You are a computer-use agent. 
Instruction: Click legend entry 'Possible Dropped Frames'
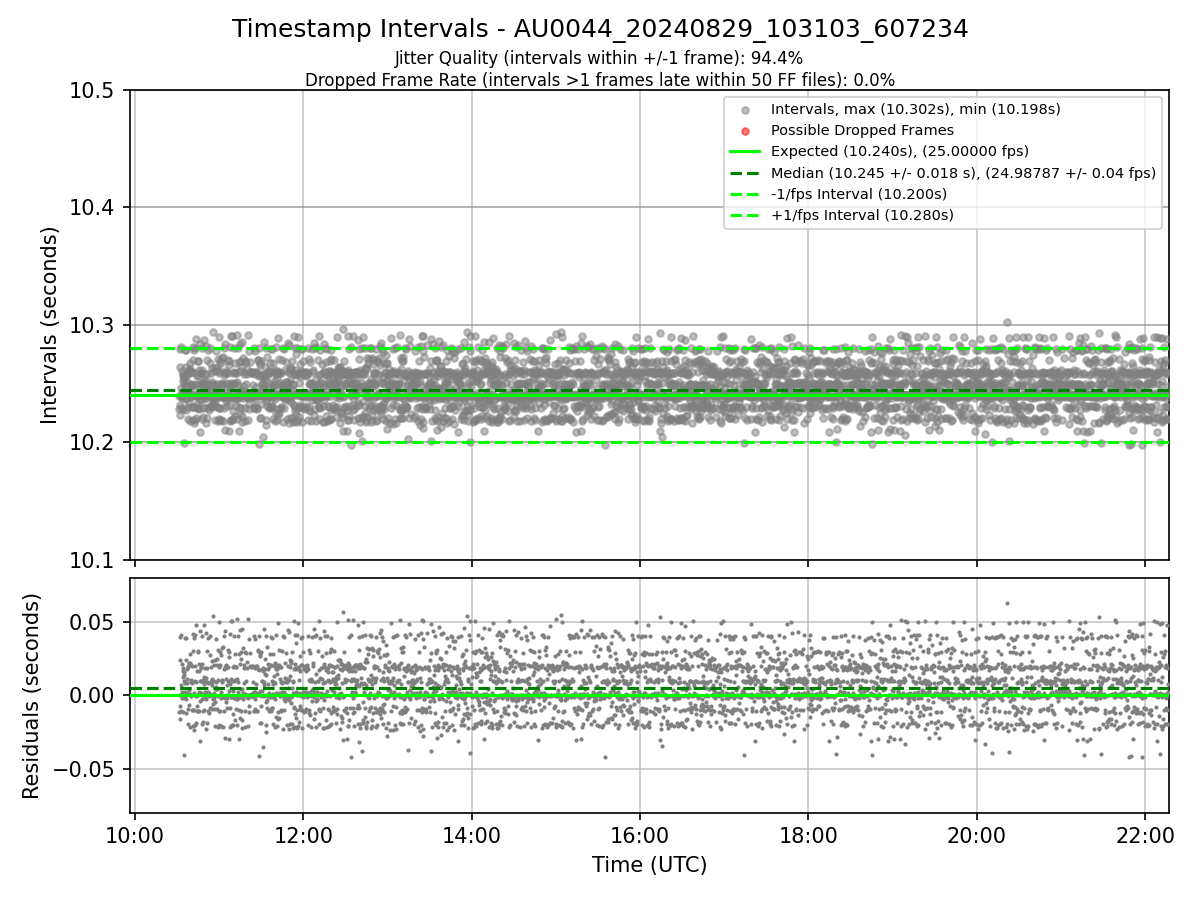click(x=862, y=130)
